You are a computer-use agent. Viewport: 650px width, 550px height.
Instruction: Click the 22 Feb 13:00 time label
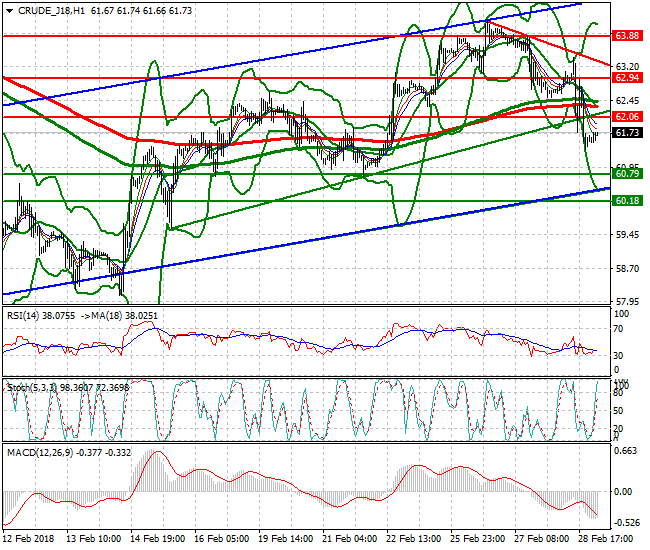tap(414, 539)
